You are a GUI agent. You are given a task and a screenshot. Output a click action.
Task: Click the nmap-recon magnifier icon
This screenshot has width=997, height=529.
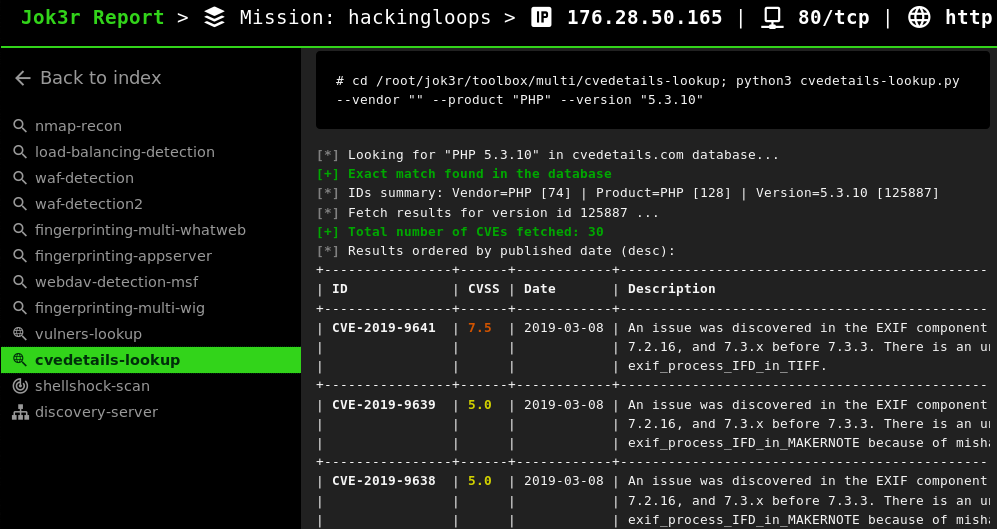click(x=20, y=126)
